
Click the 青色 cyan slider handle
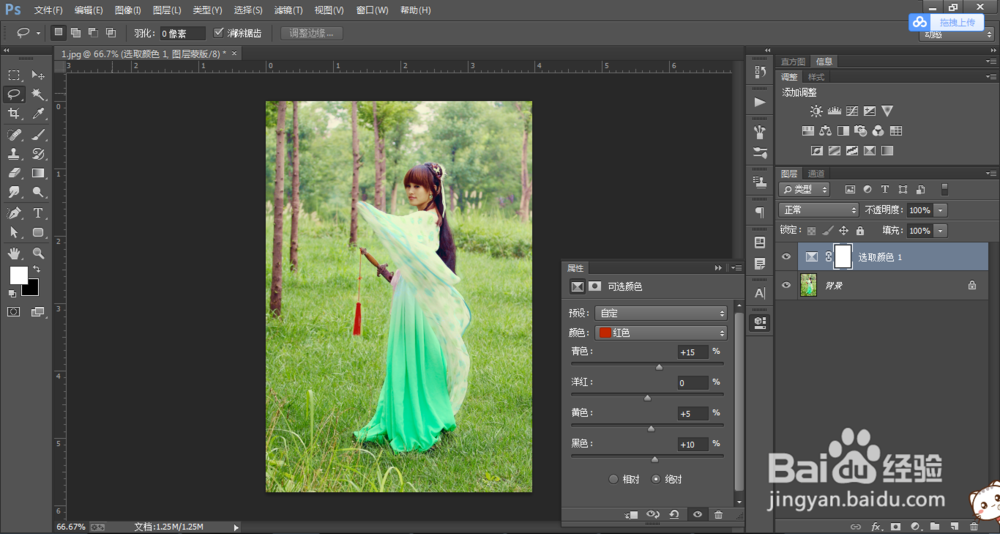click(x=659, y=367)
